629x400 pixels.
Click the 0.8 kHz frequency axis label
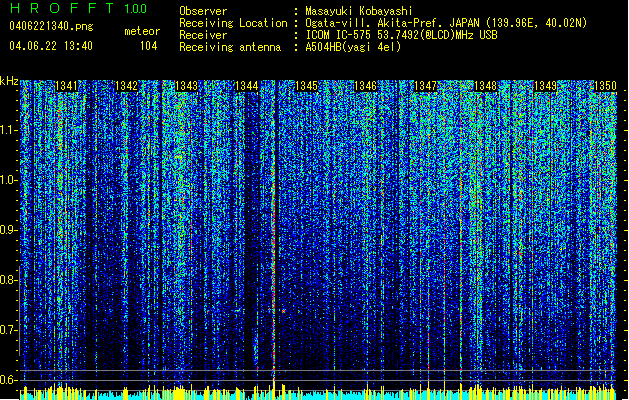[x=8, y=280]
